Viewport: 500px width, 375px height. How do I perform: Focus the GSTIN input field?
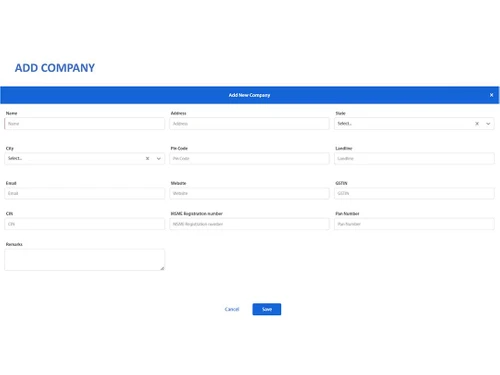tap(414, 193)
